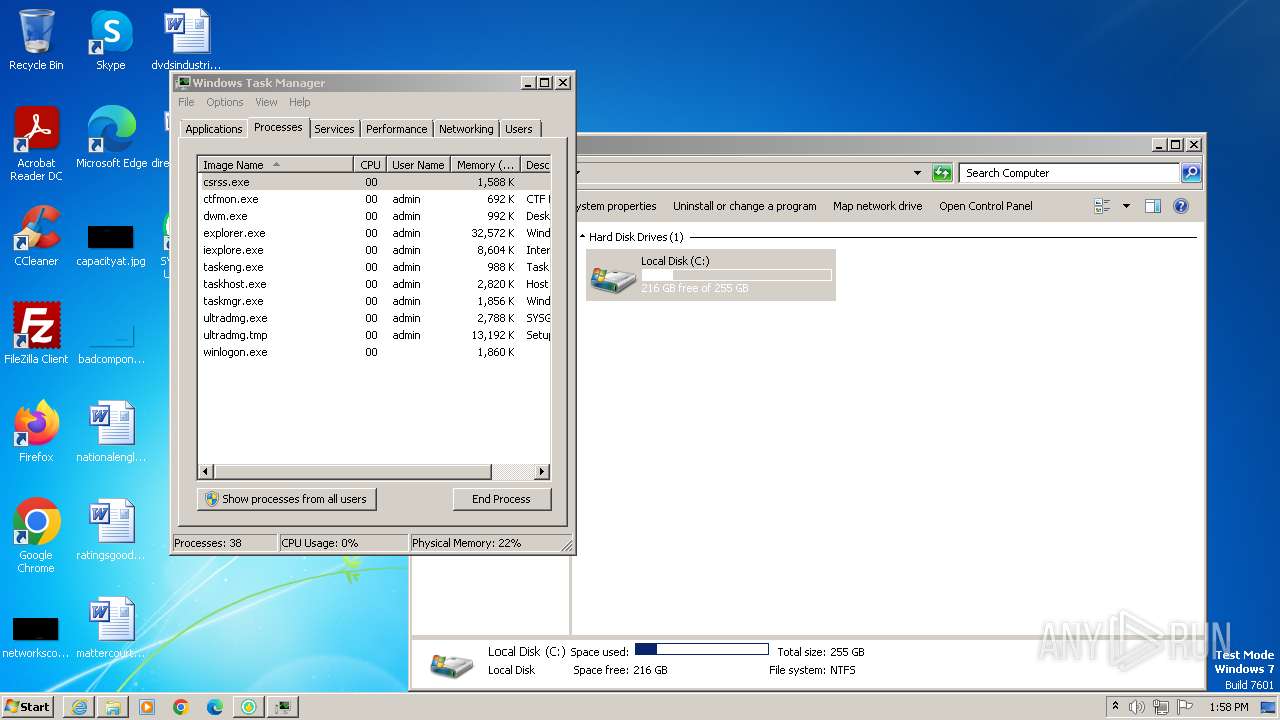The height and width of the screenshot is (720, 1280).
Task: Open Explorer help via question mark icon
Action: click(1181, 206)
